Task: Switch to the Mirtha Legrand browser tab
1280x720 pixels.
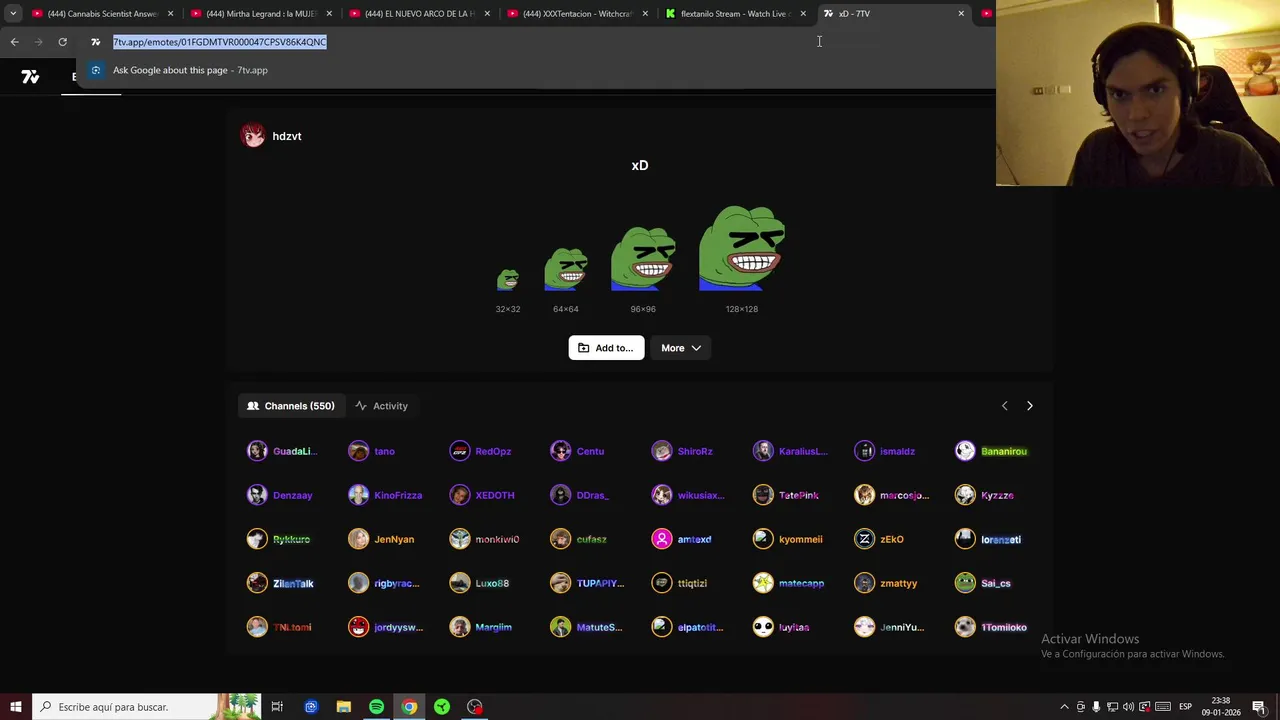Action: click(262, 14)
